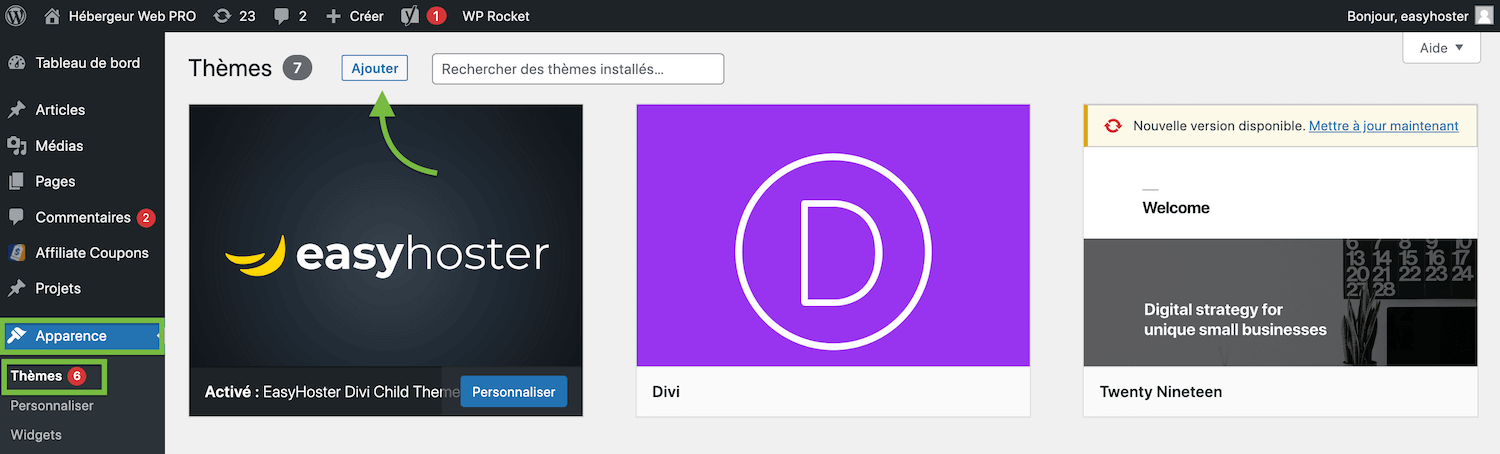Click the Ajouter button to add theme
Screen dimensions: 1500x454
coord(374,68)
